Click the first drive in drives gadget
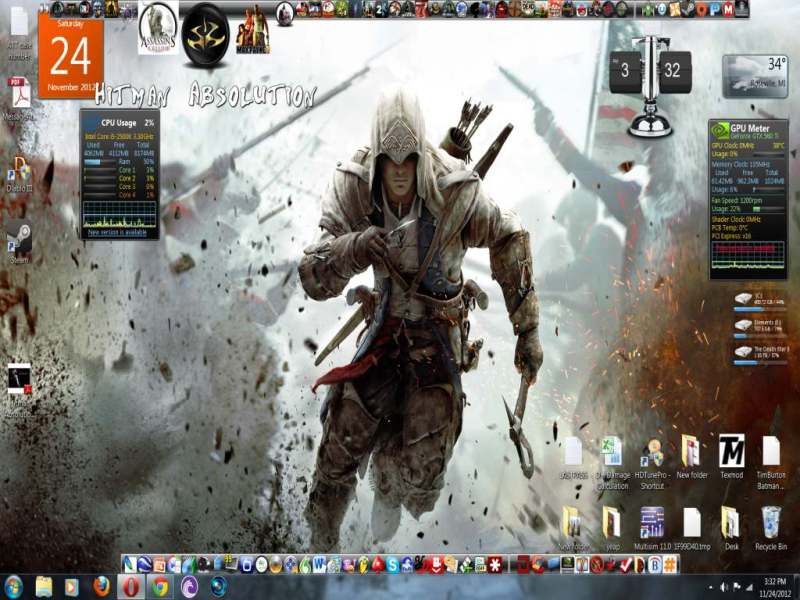800x600 pixels. coord(761,301)
